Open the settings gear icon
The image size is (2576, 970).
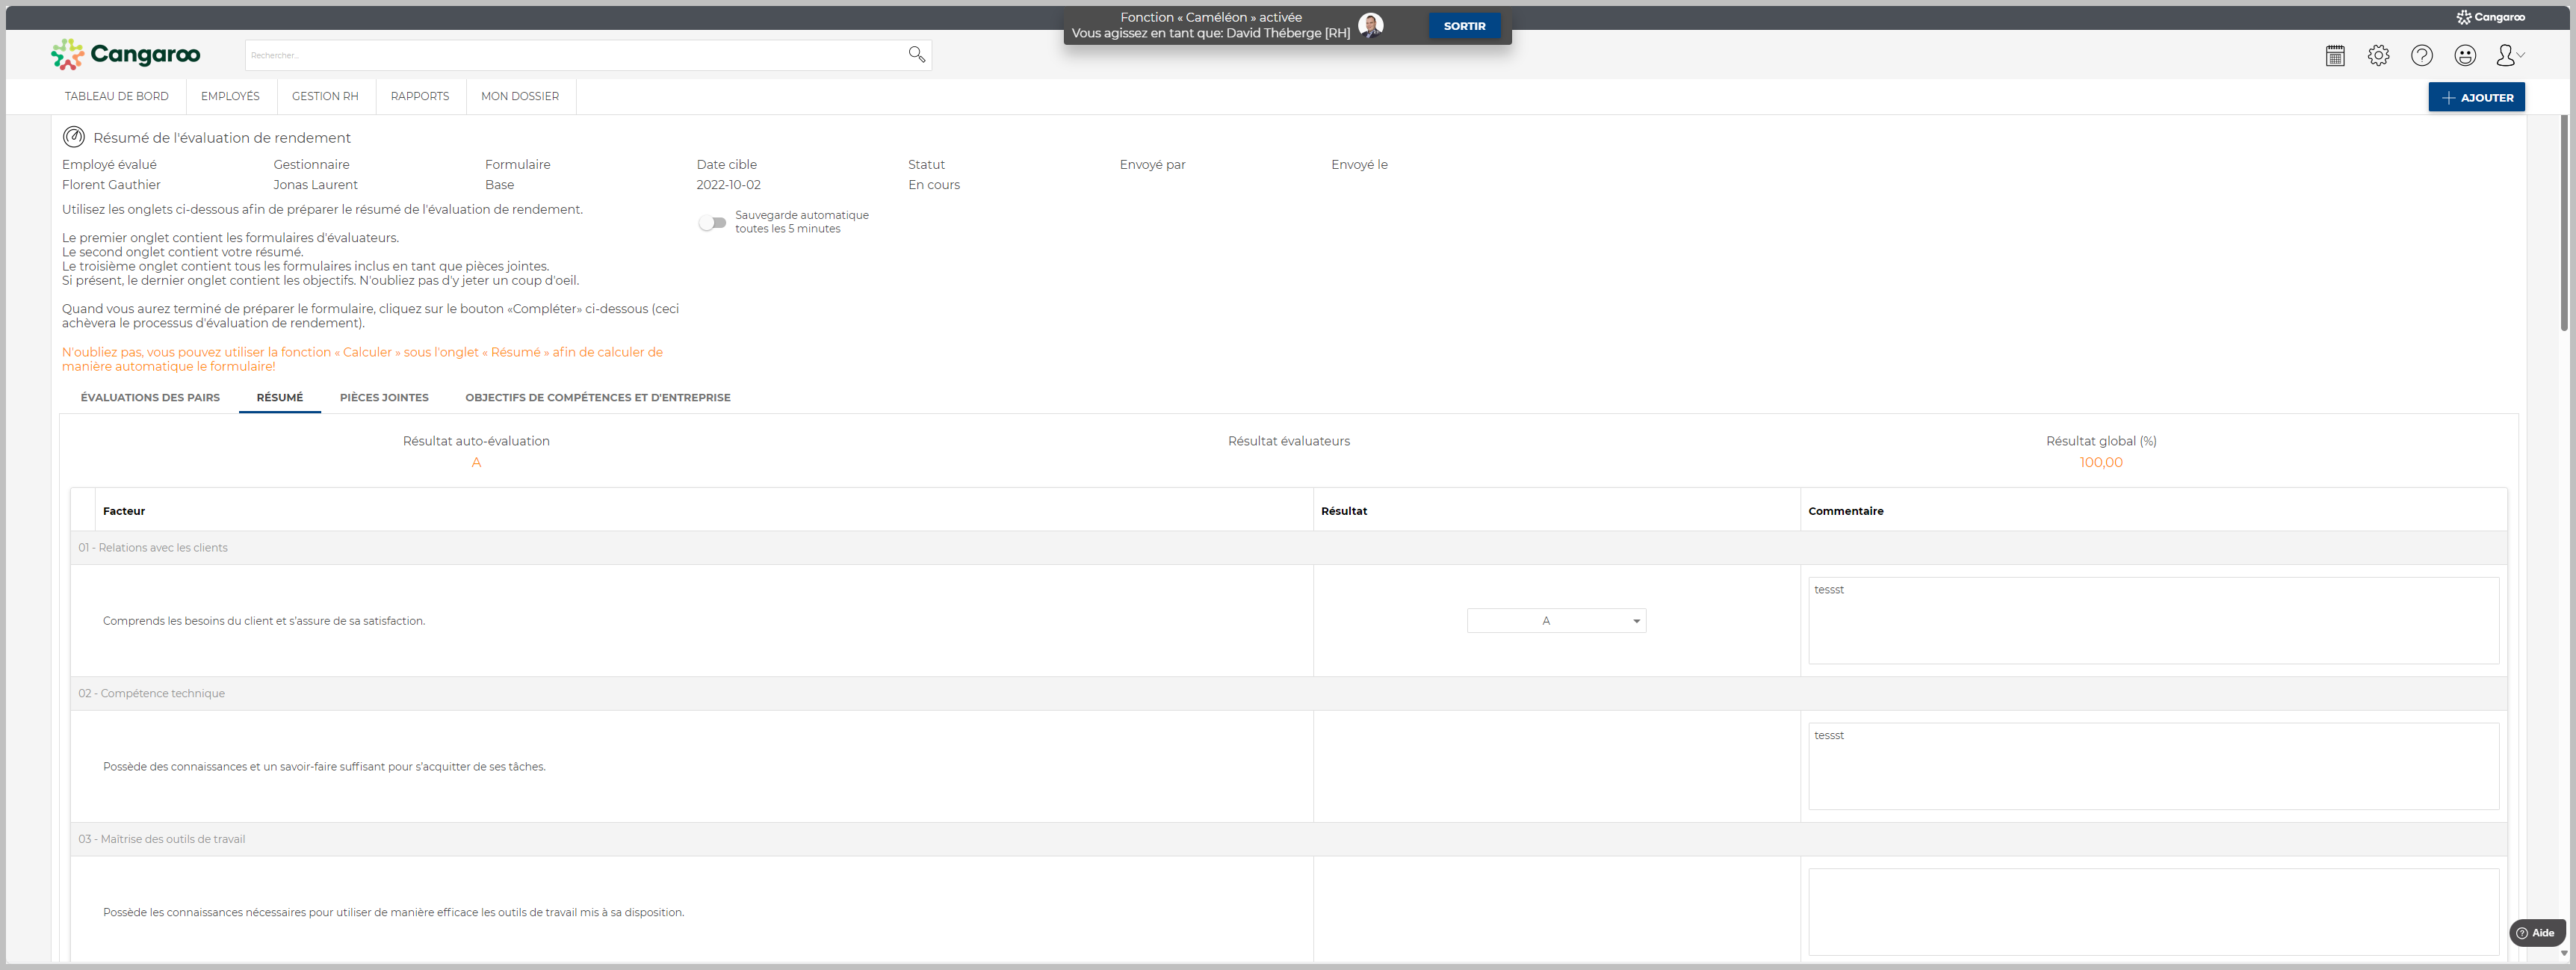pyautogui.click(x=2378, y=56)
